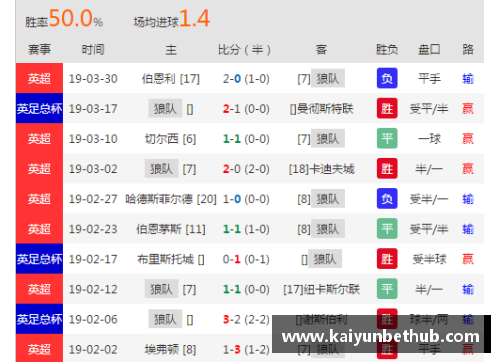This screenshot has height=362, width=500.
Task: Click the 平 result badge for 19-02-12
Action: pyautogui.click(x=387, y=289)
